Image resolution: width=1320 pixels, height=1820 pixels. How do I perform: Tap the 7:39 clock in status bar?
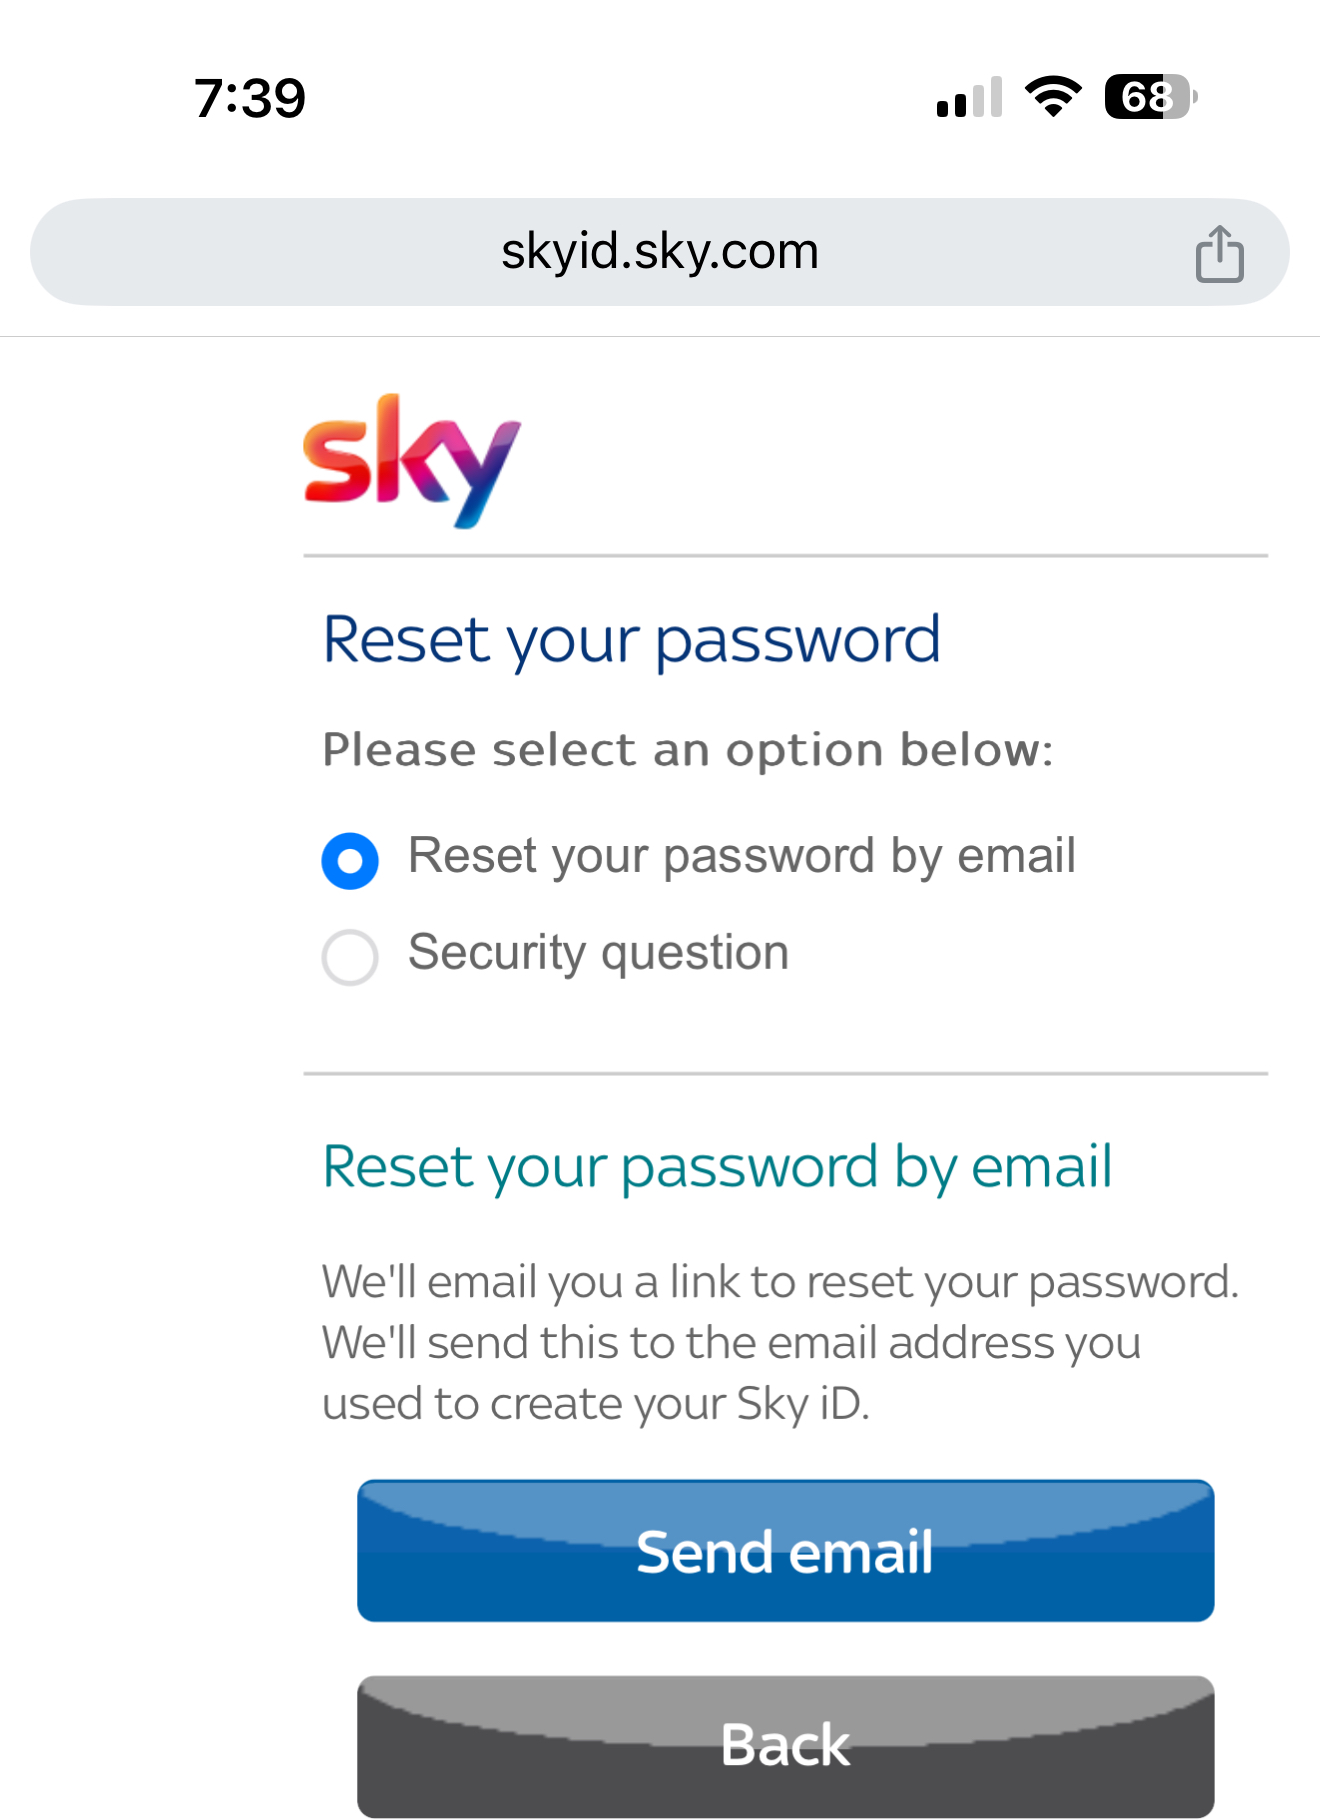[250, 98]
